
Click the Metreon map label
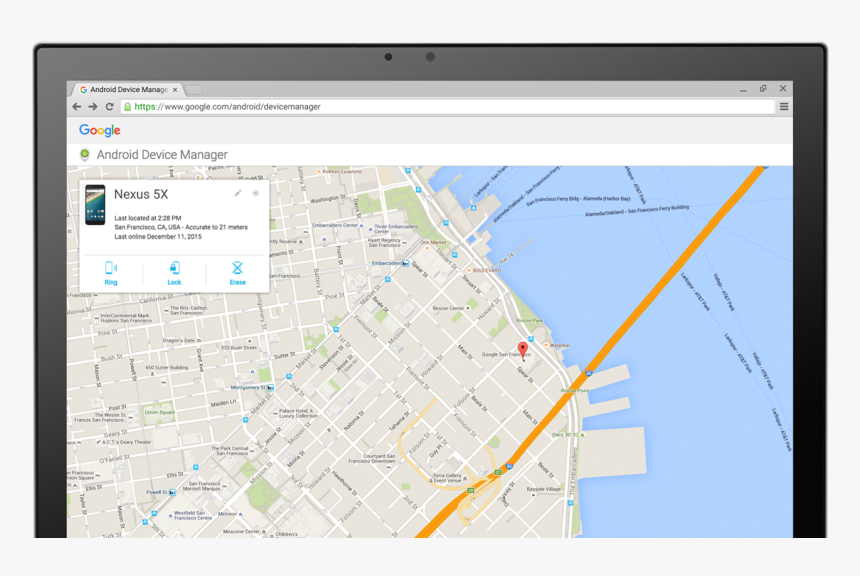[227, 514]
